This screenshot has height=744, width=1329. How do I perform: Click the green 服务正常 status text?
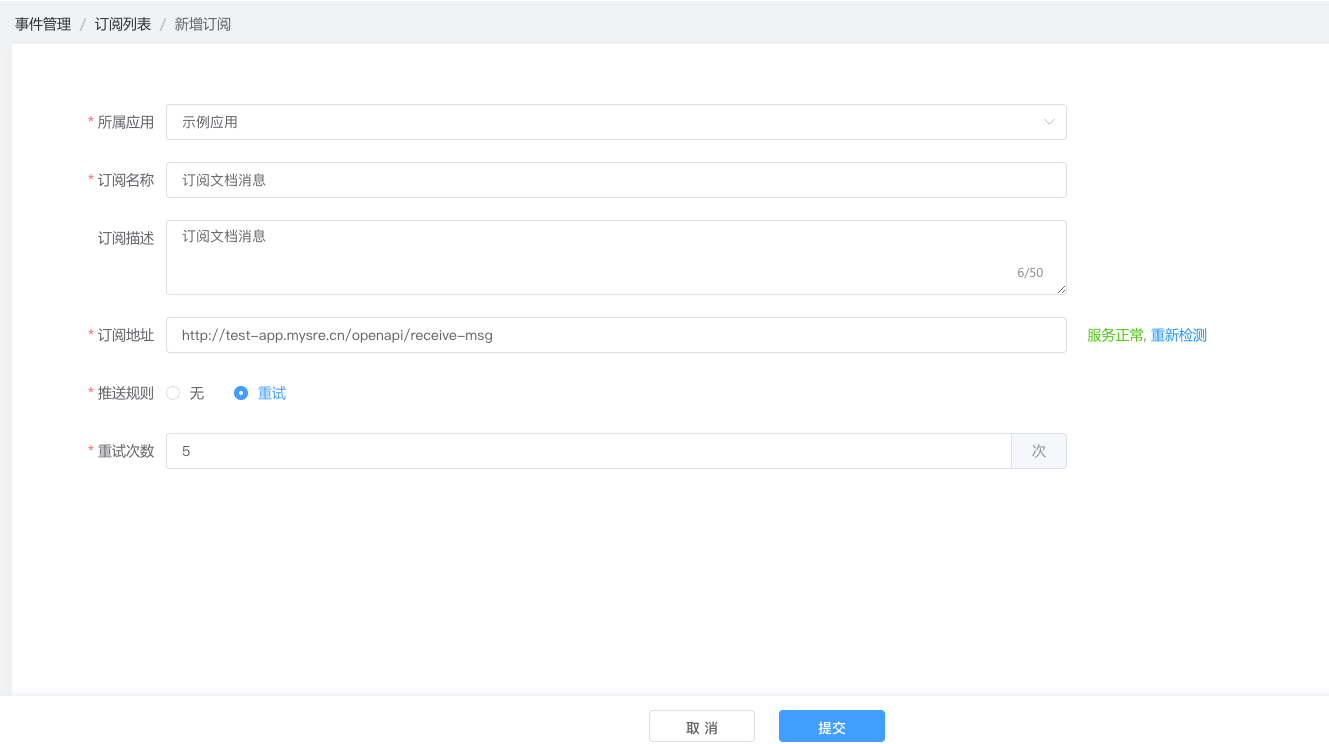click(1115, 336)
